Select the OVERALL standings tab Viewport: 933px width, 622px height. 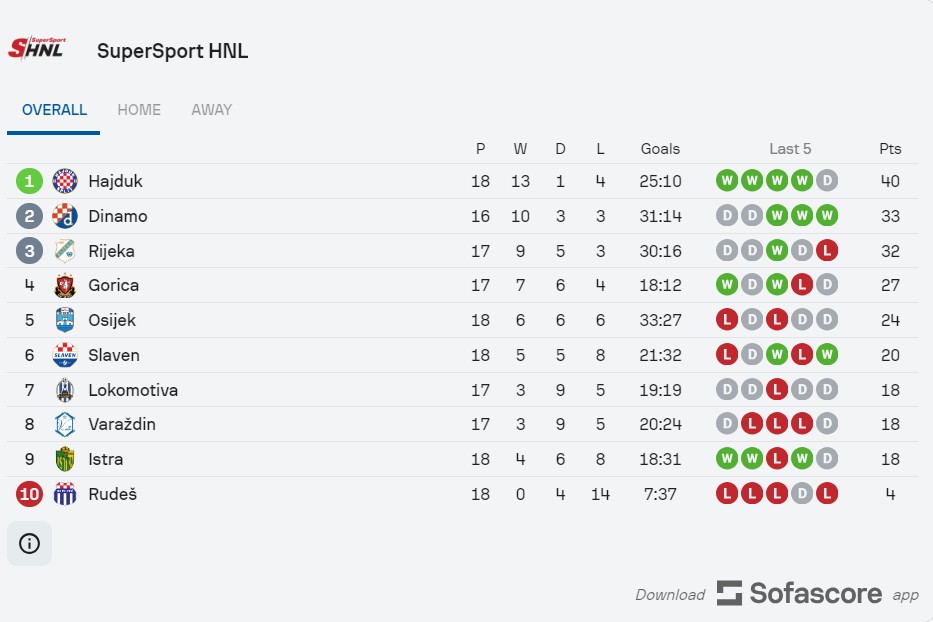click(54, 110)
